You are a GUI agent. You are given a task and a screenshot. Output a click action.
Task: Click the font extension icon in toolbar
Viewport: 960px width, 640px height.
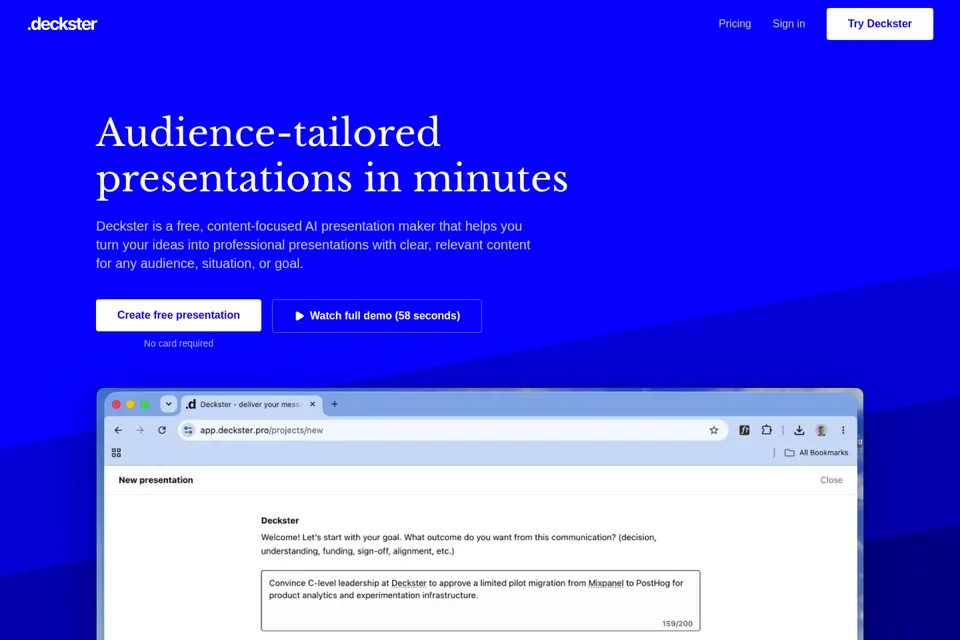tap(744, 431)
